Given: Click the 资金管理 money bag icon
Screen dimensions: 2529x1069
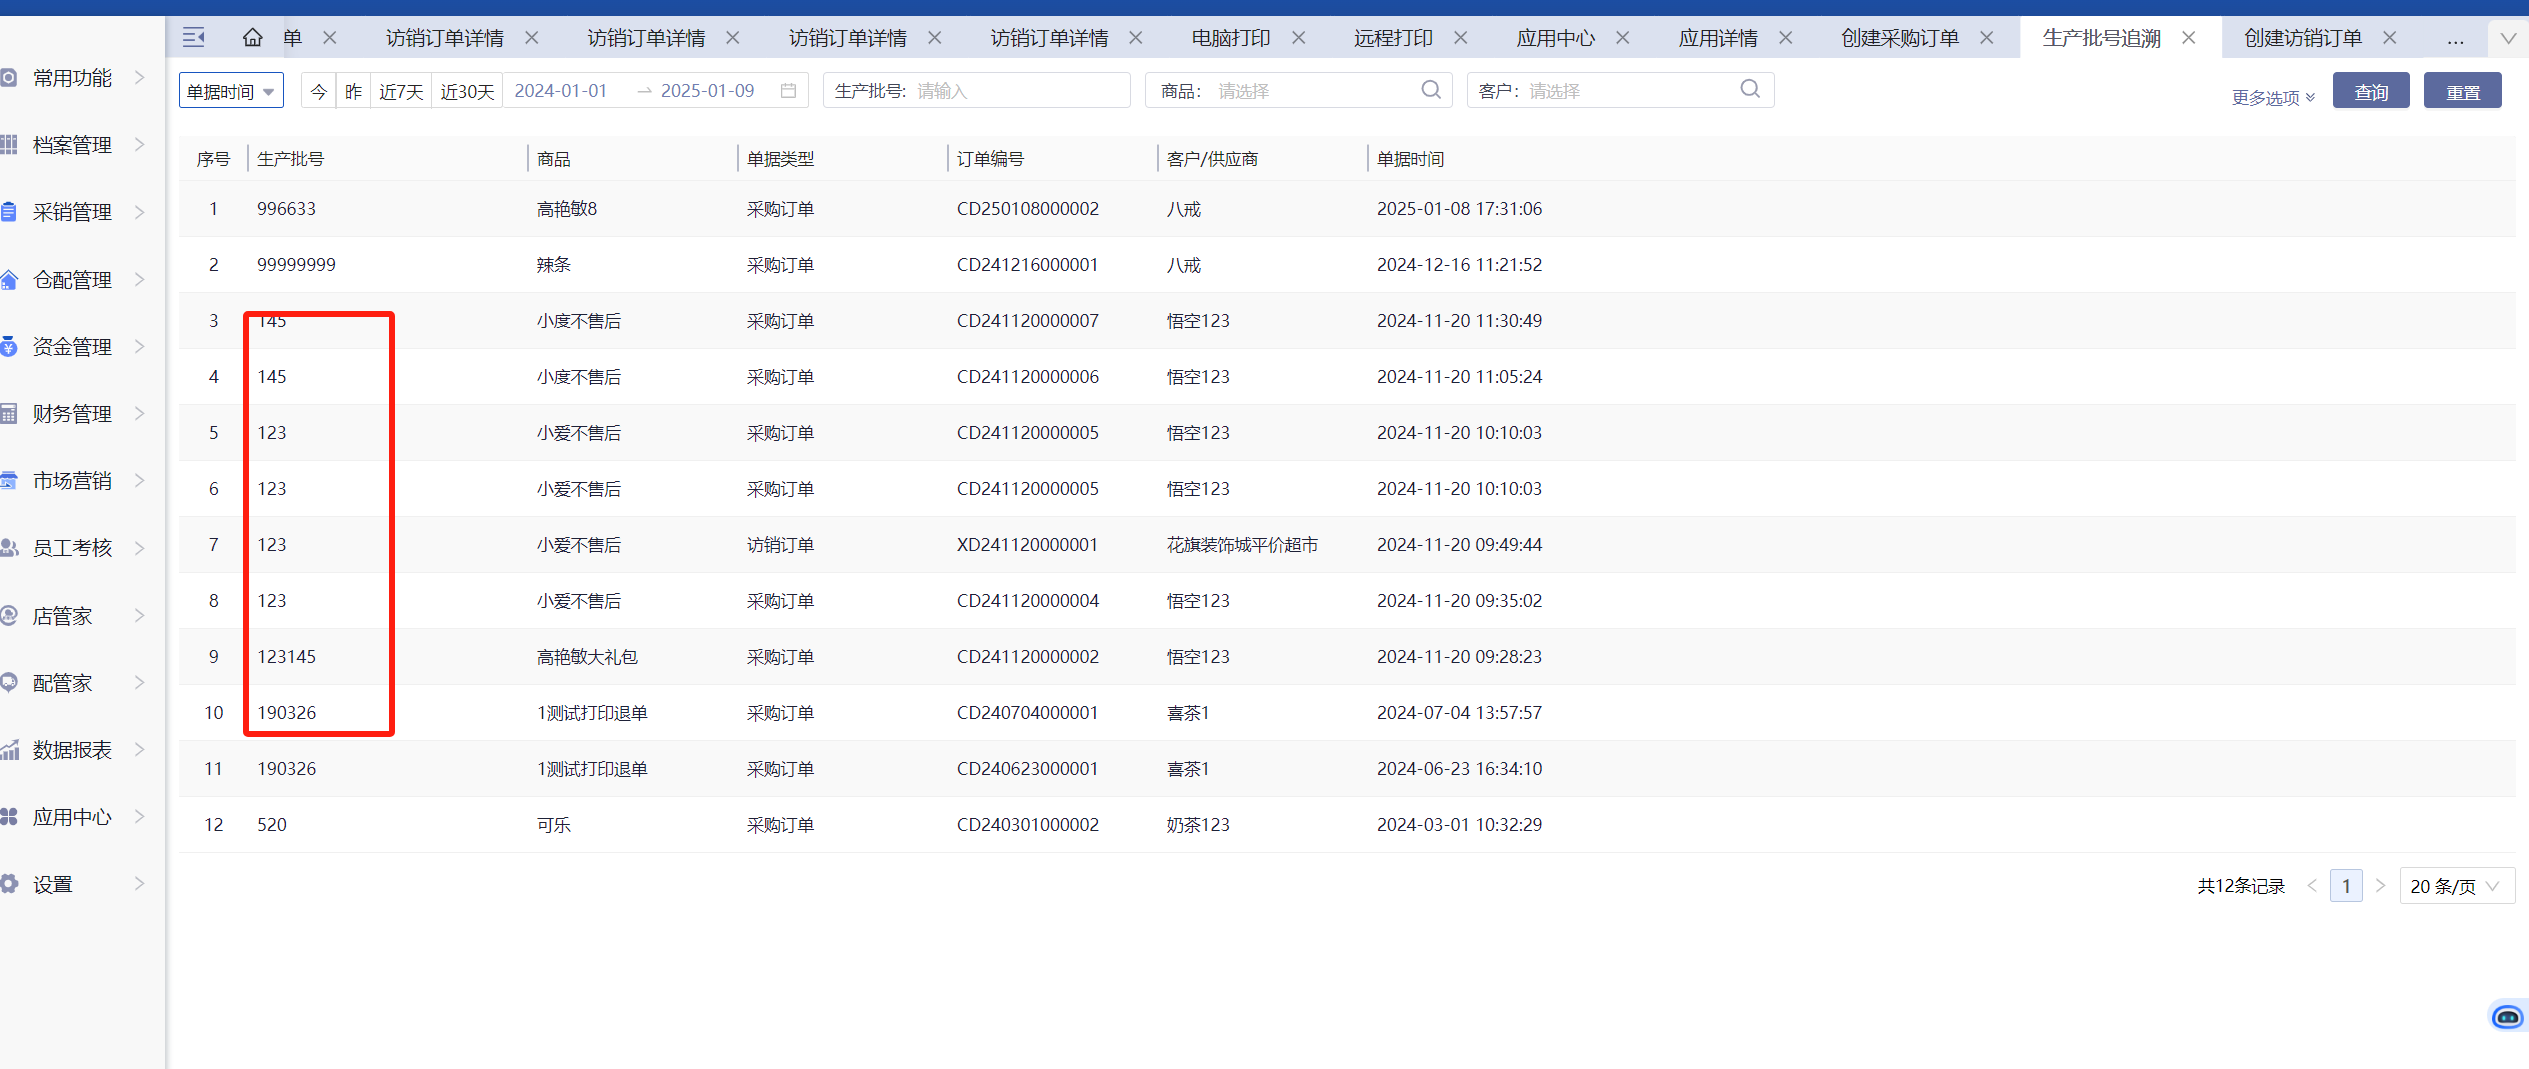Looking at the screenshot, I should (9, 346).
